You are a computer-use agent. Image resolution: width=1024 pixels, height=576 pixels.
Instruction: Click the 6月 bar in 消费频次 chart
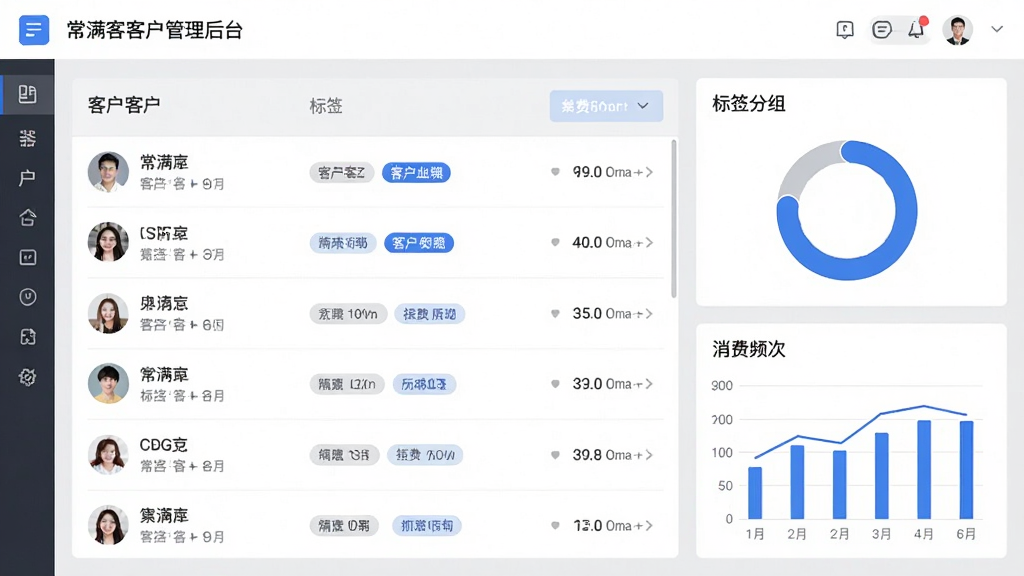click(967, 470)
